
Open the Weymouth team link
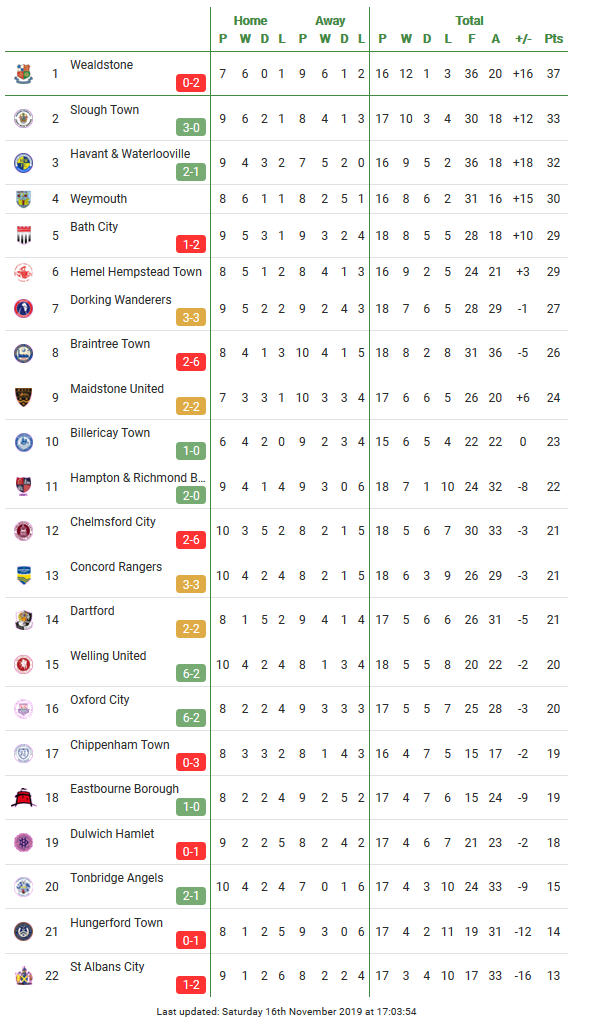click(98, 198)
